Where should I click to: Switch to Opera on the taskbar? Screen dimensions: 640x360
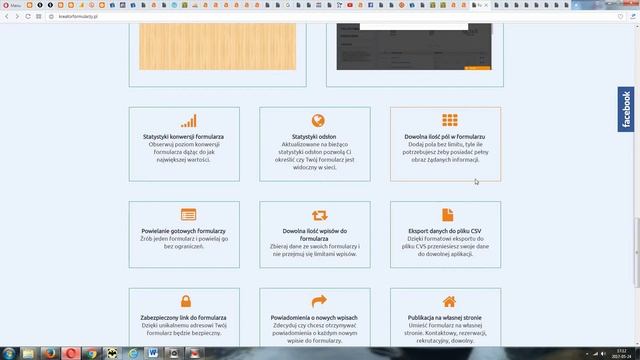click(x=71, y=353)
